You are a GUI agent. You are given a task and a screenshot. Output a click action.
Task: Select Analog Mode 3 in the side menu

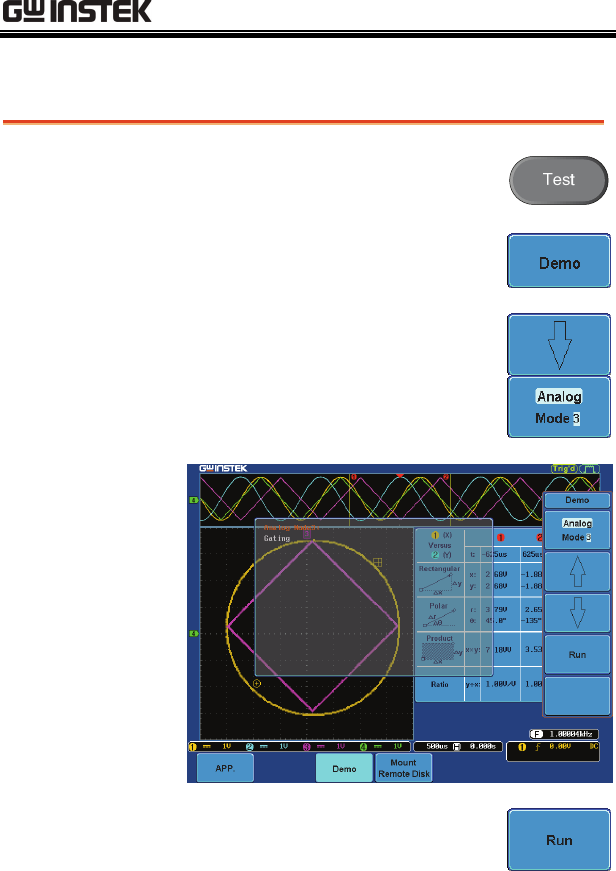click(577, 530)
